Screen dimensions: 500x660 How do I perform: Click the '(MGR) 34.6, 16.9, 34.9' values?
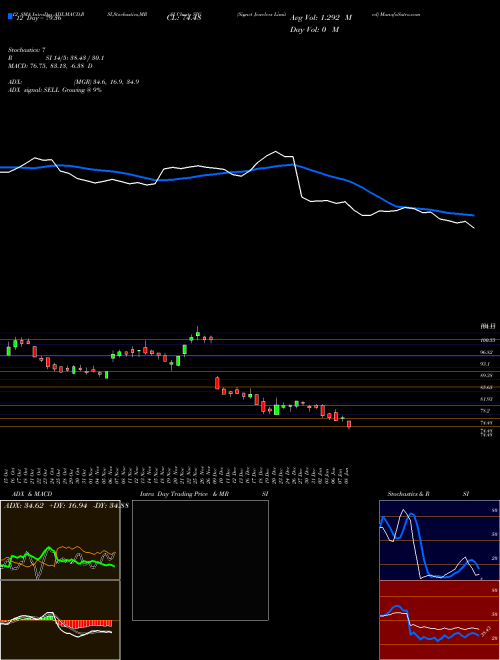tap(106, 82)
